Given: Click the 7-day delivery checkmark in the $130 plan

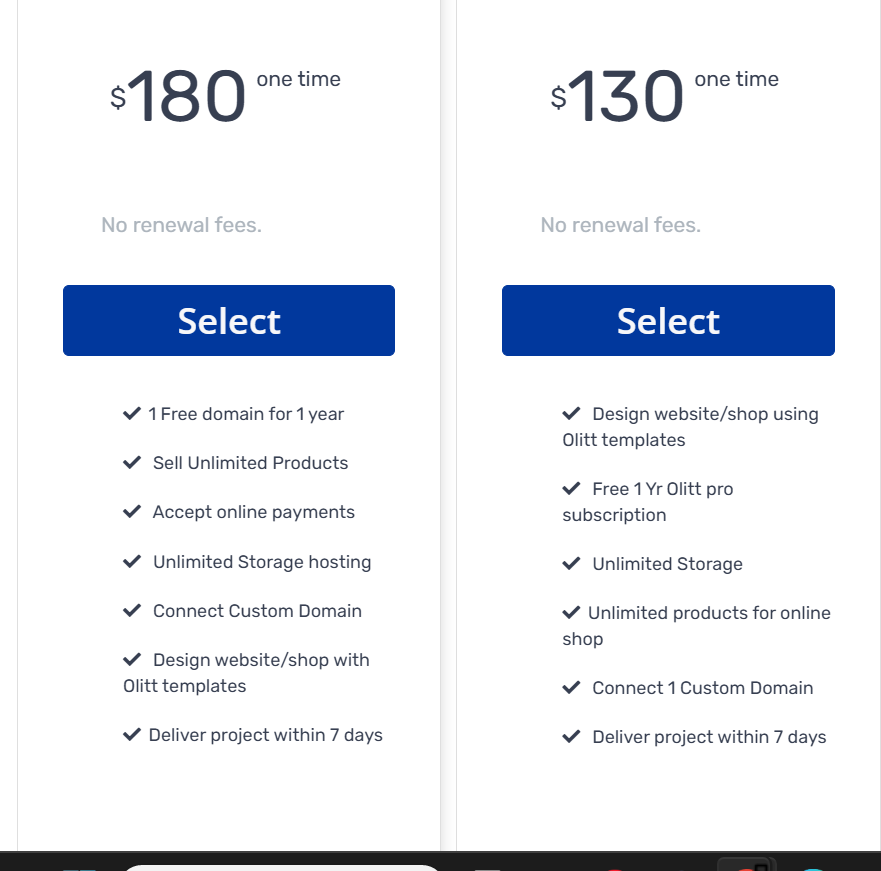Looking at the screenshot, I should coord(571,737).
